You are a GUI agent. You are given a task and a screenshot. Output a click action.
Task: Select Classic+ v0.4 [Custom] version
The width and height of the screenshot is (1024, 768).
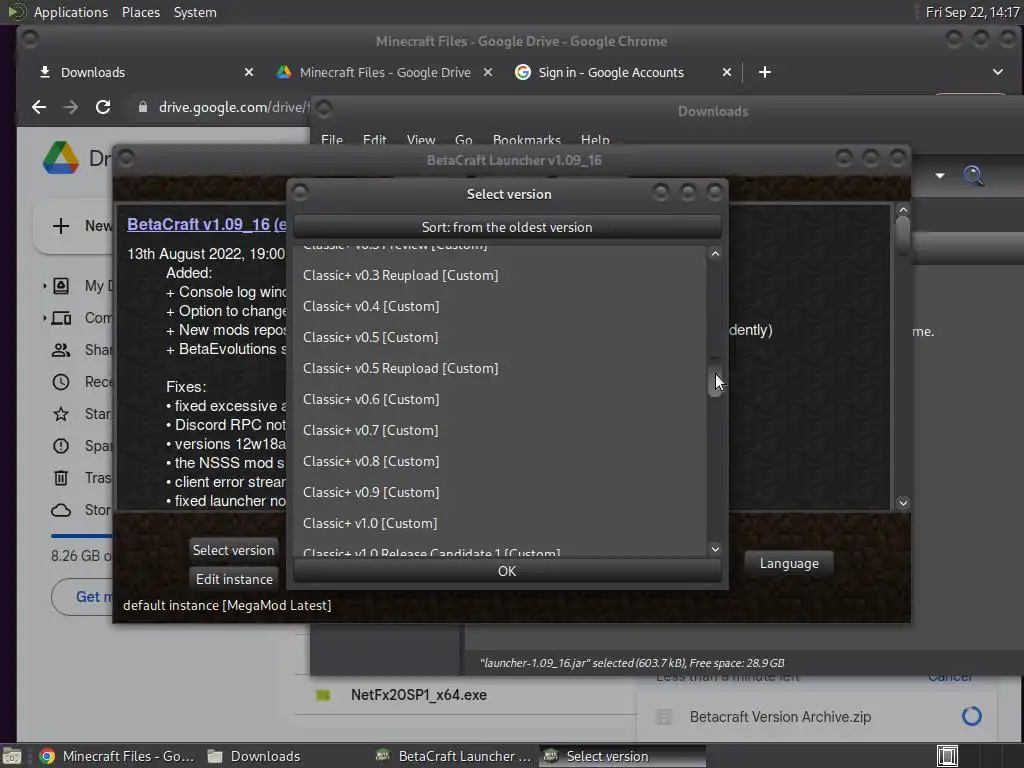tap(500, 306)
